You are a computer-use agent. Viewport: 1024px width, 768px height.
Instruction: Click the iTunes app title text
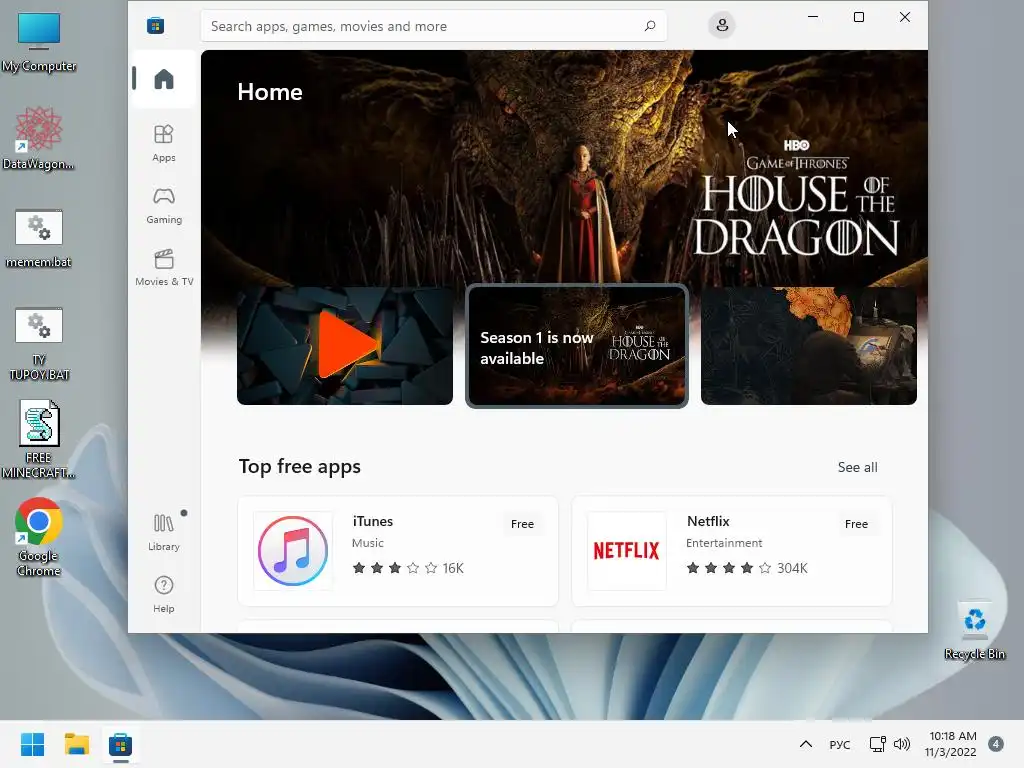click(x=372, y=521)
